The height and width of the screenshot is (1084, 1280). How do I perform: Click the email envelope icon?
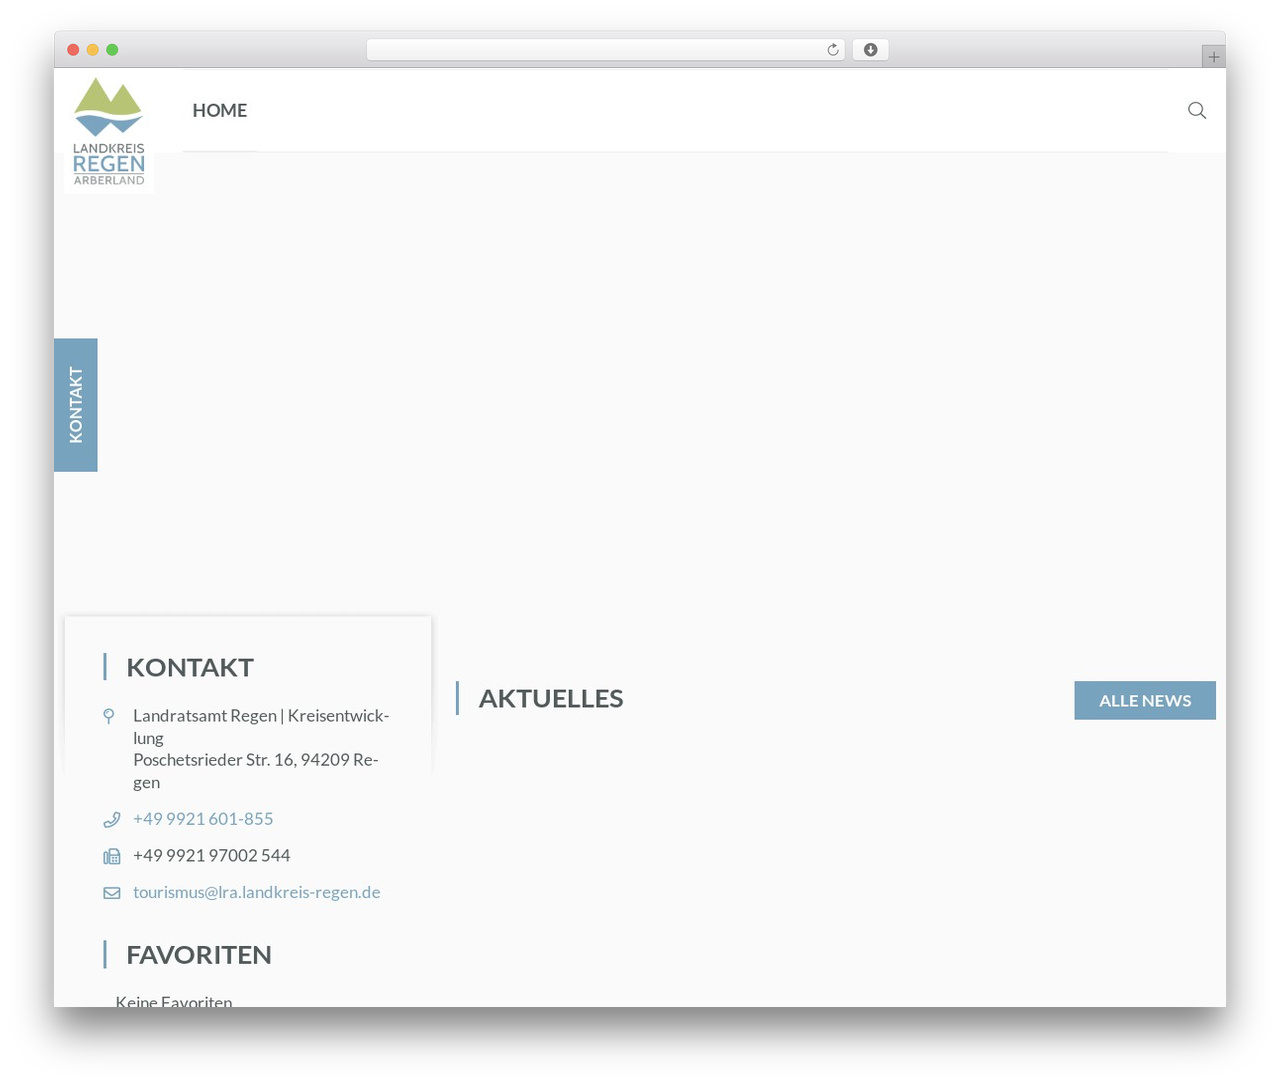(112, 893)
